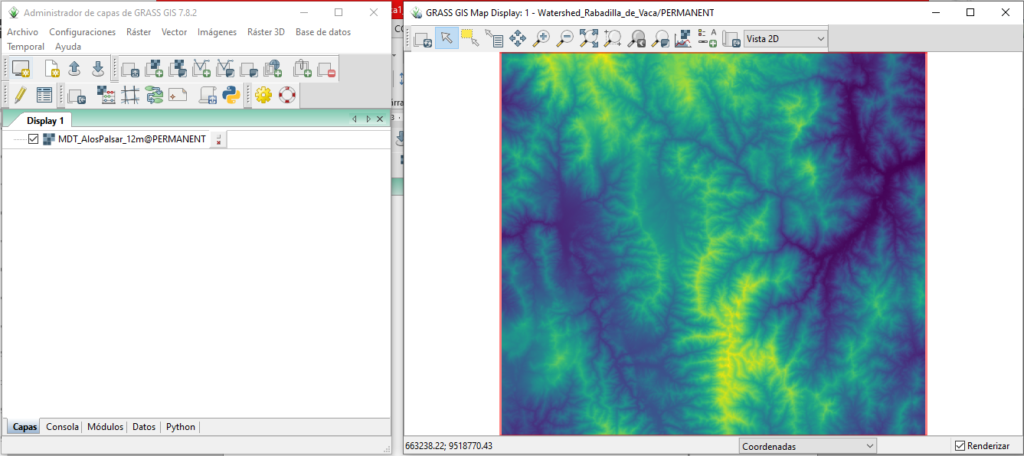Expand the Coordenadas status dropdown

807,445
